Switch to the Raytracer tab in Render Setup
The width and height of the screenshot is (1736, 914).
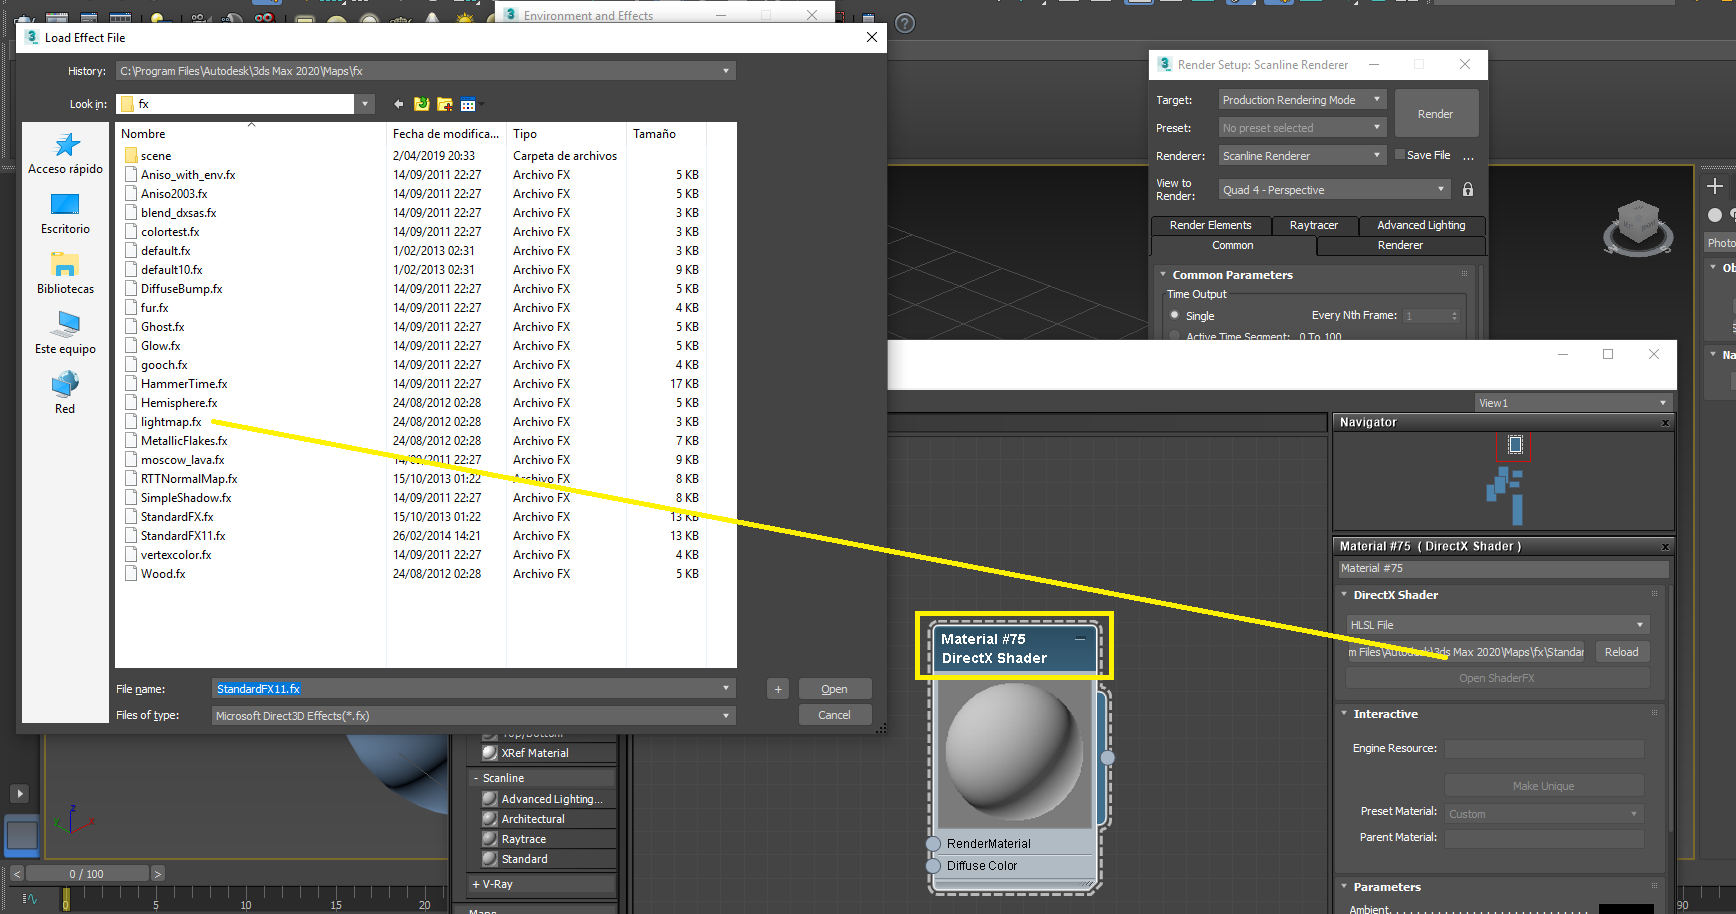1314,225
